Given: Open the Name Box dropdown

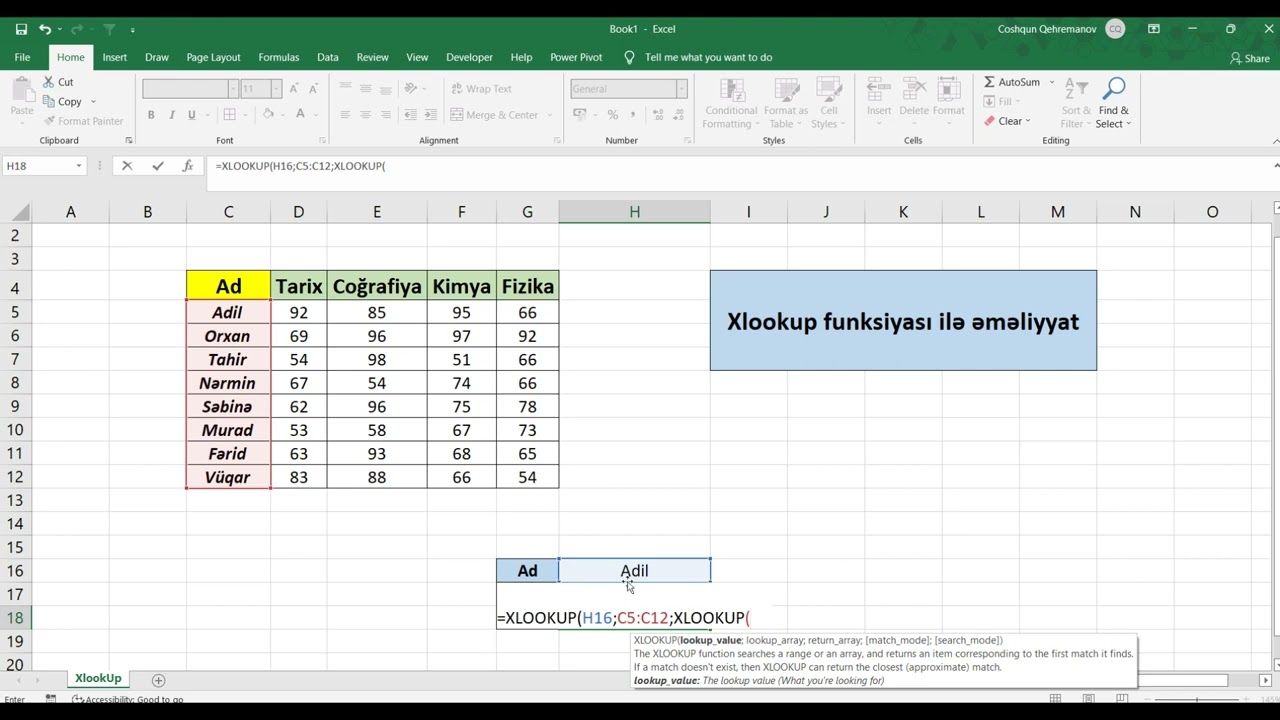Looking at the screenshot, I should 79,166.
